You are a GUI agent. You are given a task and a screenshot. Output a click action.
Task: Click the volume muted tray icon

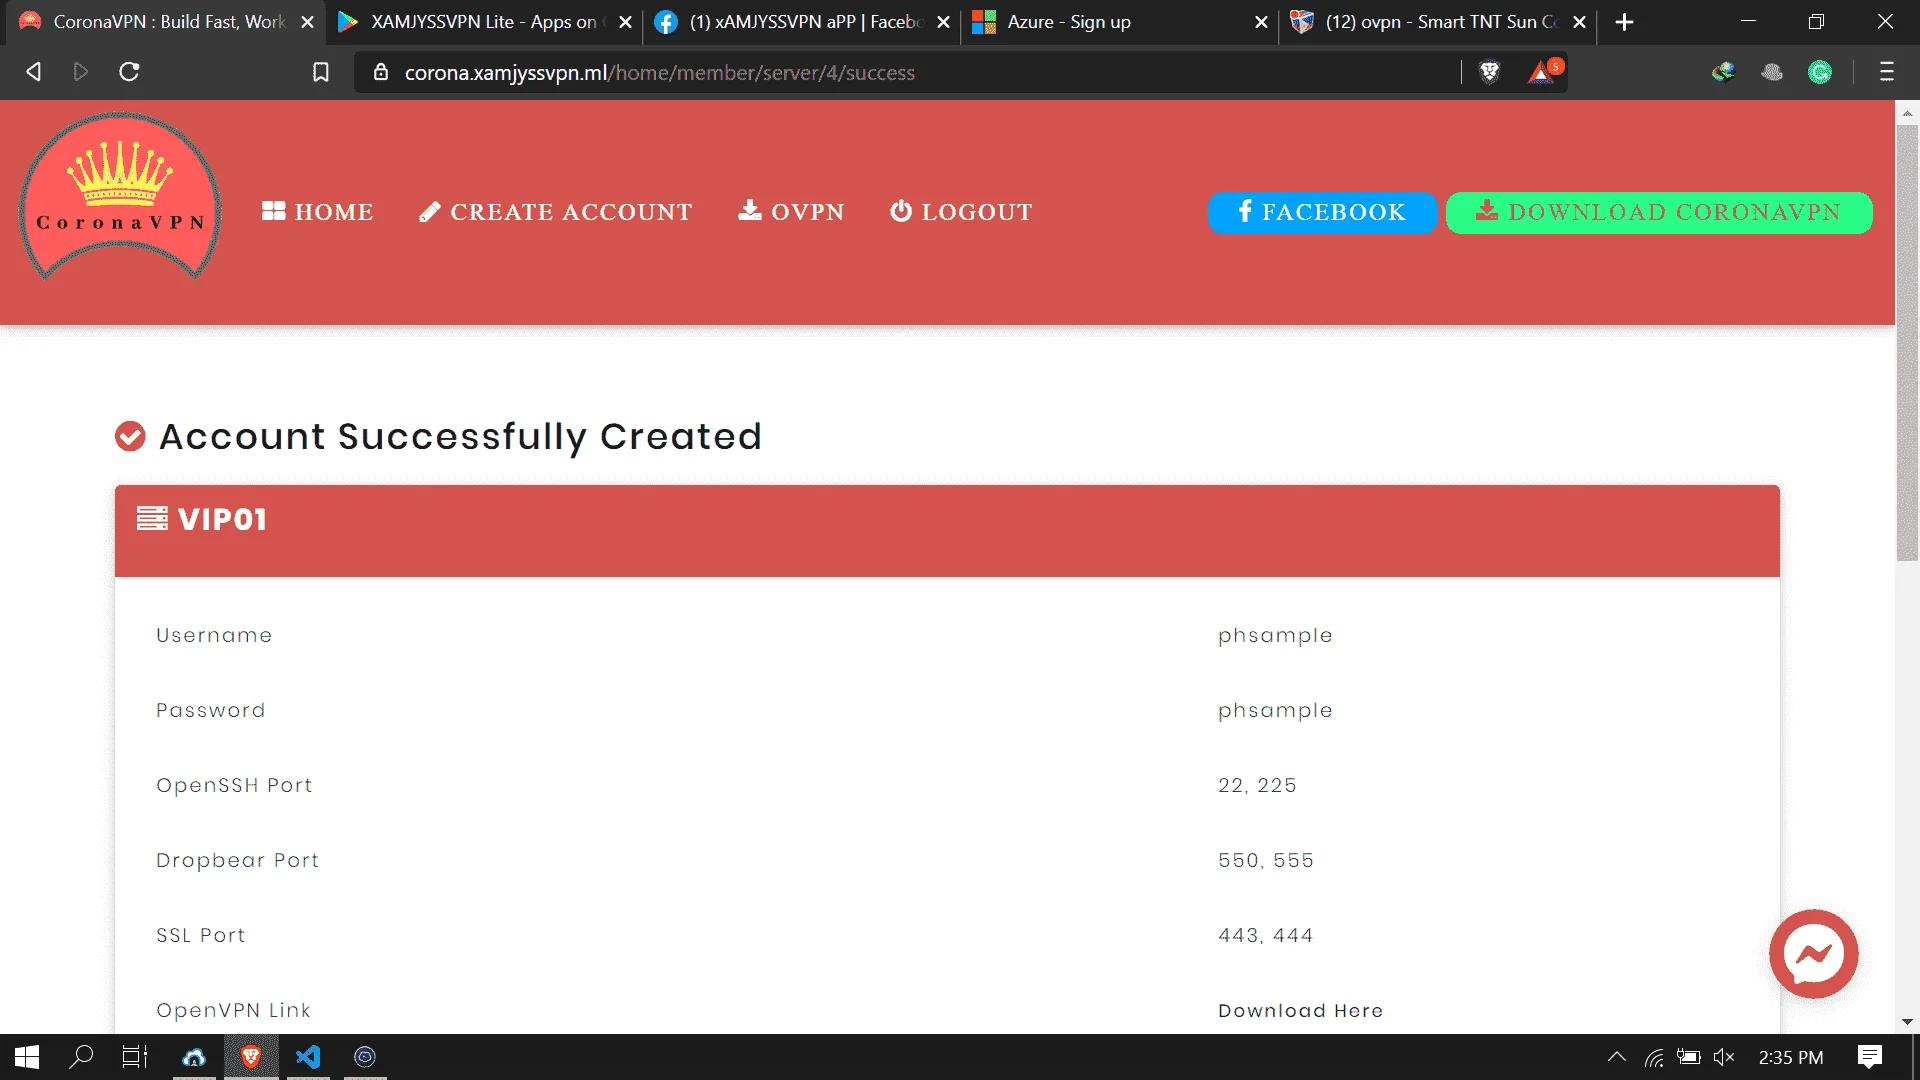[x=1724, y=1057]
